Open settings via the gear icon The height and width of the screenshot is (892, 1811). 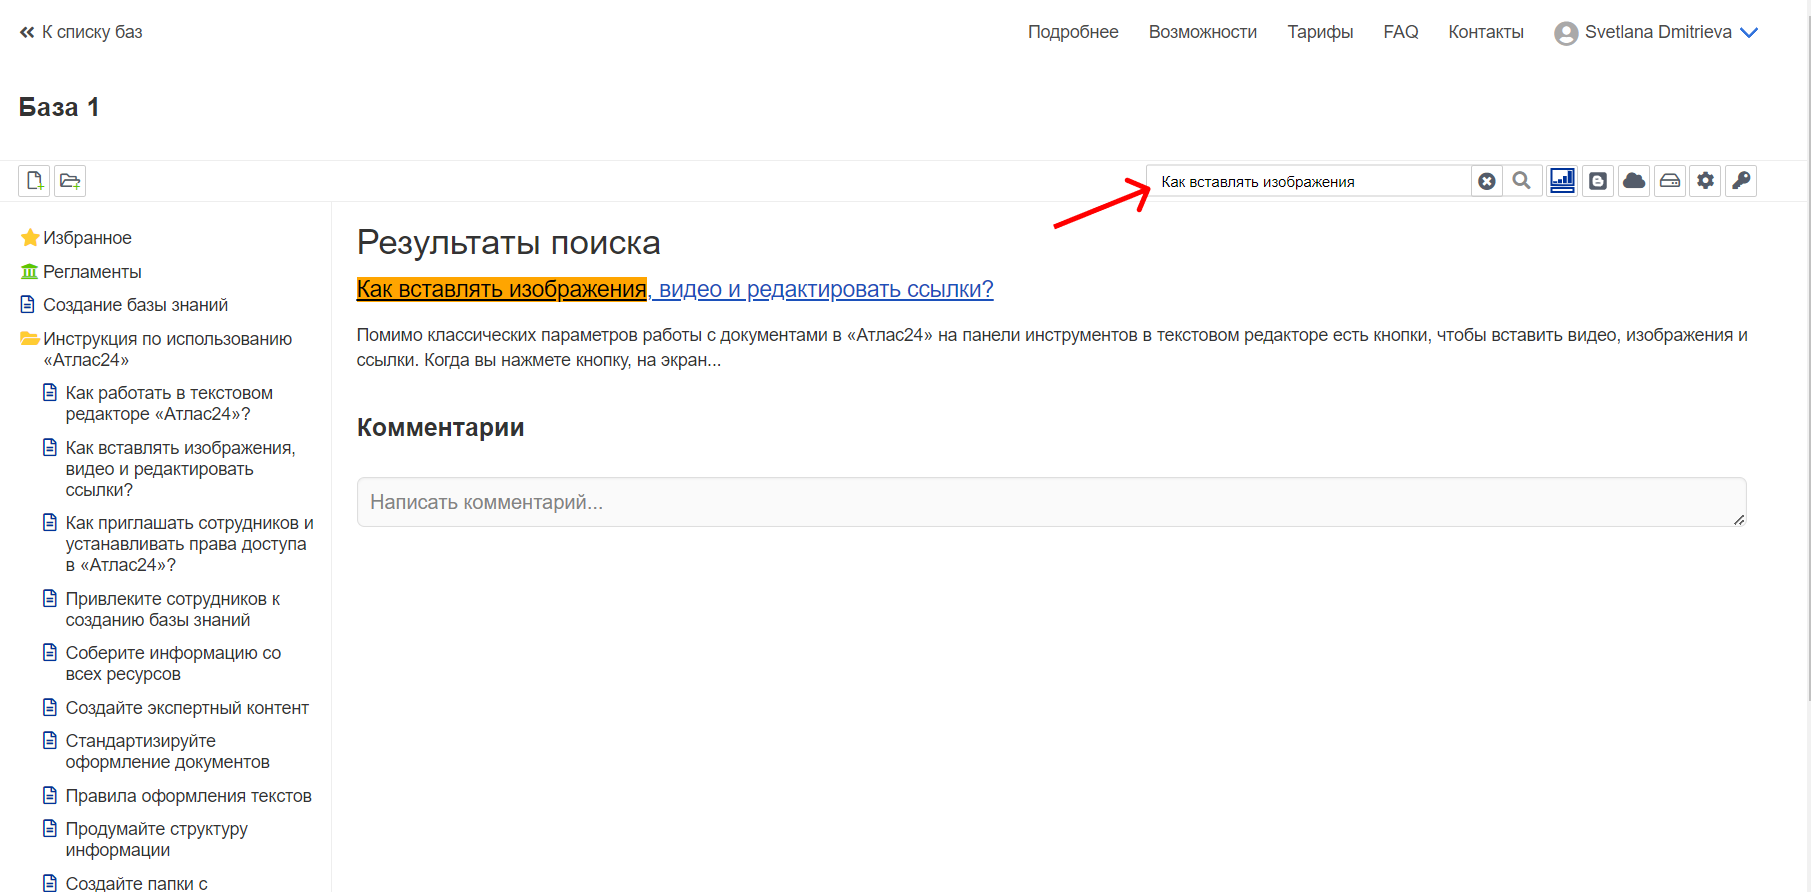point(1706,181)
